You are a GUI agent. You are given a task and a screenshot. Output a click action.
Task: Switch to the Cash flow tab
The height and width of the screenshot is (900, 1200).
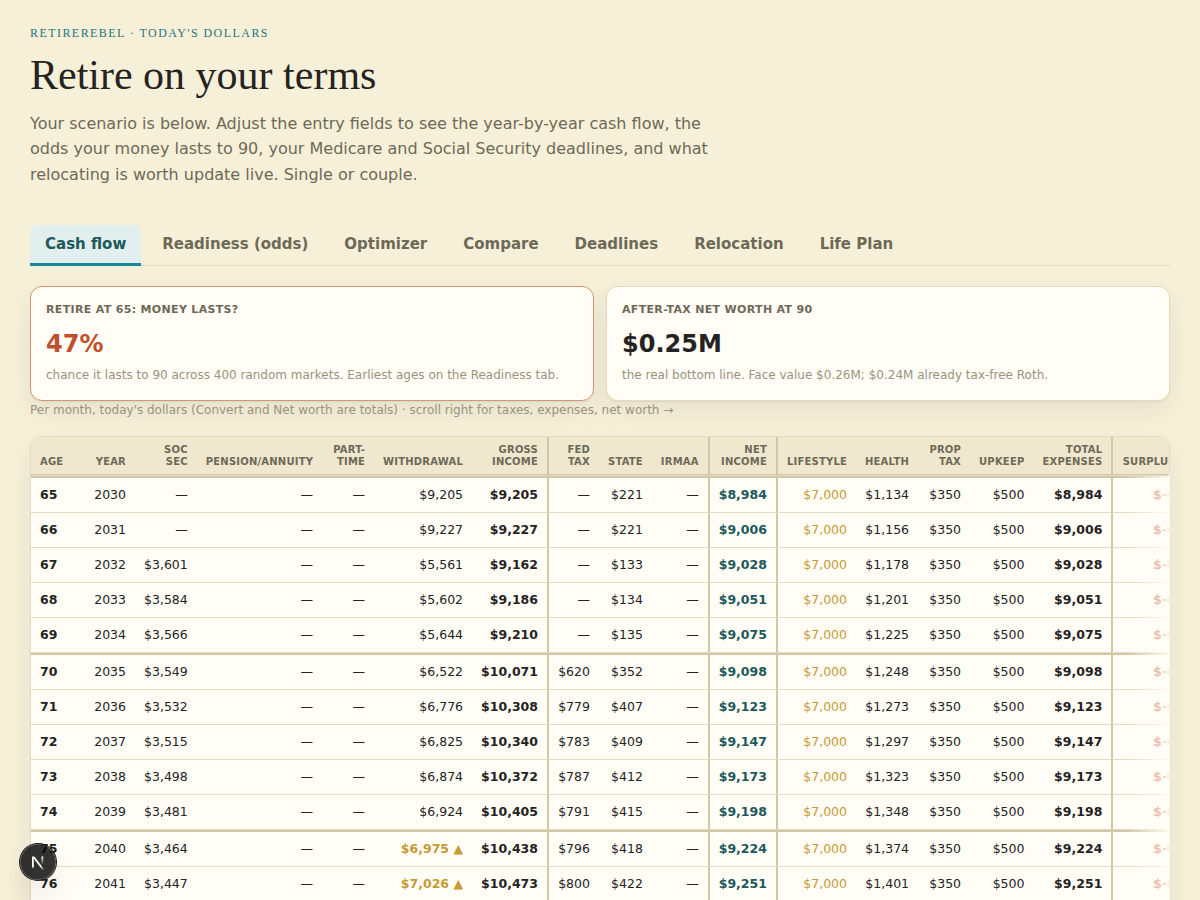(86, 244)
